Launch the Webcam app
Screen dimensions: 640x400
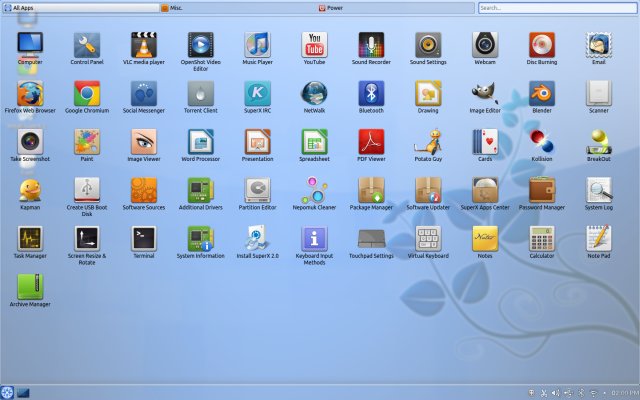coord(485,45)
